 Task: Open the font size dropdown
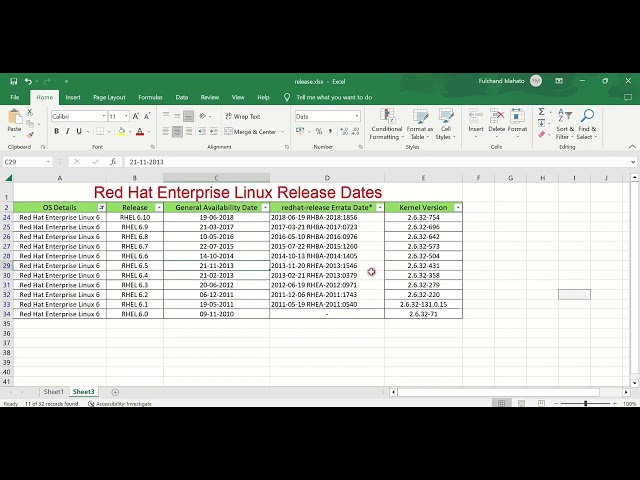(x=126, y=116)
